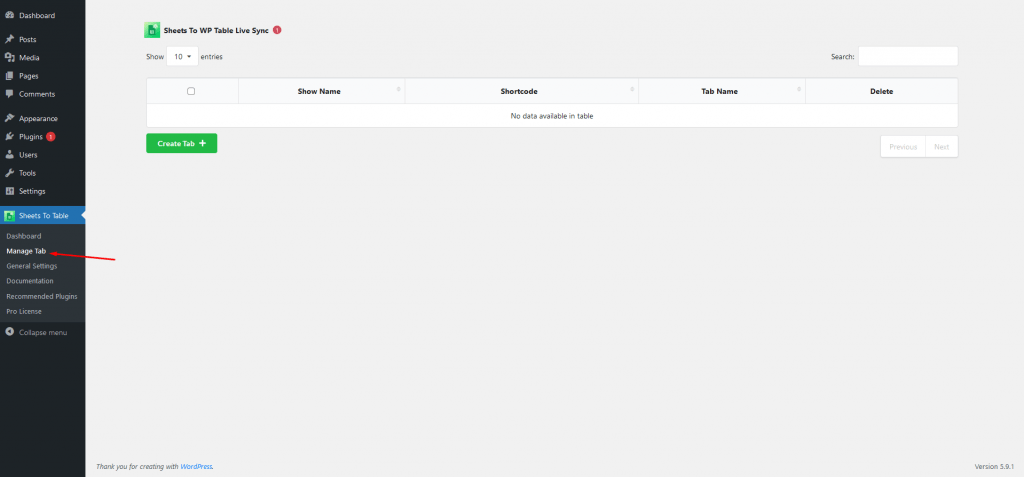
Task: Click the Plugins plug icon
Action: (9, 137)
